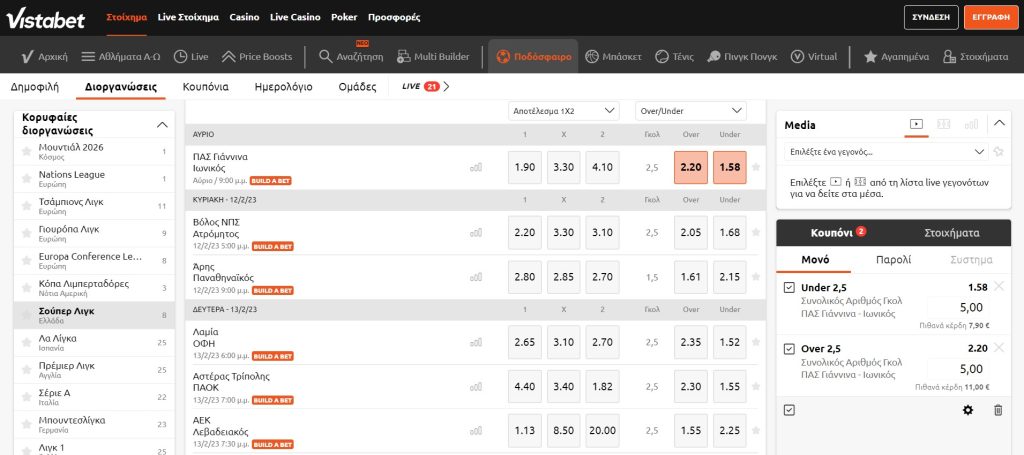Star Μουντιάλ 2026 as favorite
Viewport: 1024px width, 455px height.
point(27,151)
